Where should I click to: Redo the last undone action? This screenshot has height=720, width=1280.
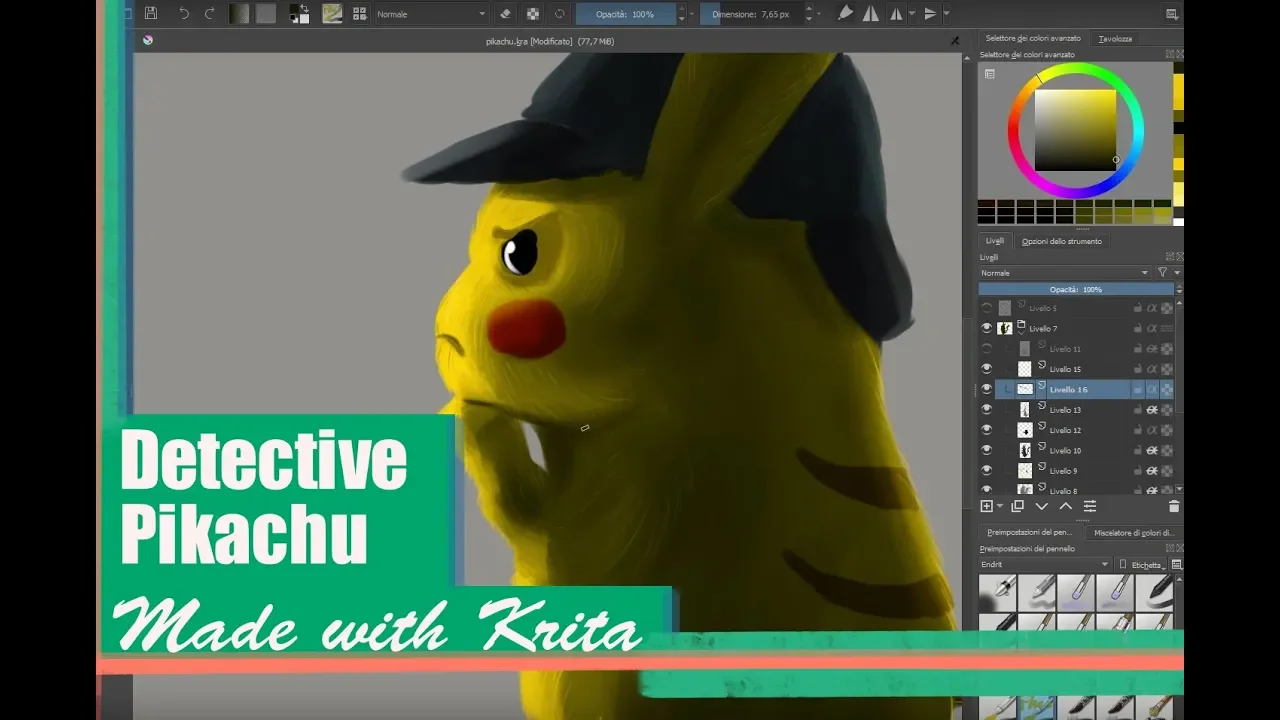[x=209, y=13]
